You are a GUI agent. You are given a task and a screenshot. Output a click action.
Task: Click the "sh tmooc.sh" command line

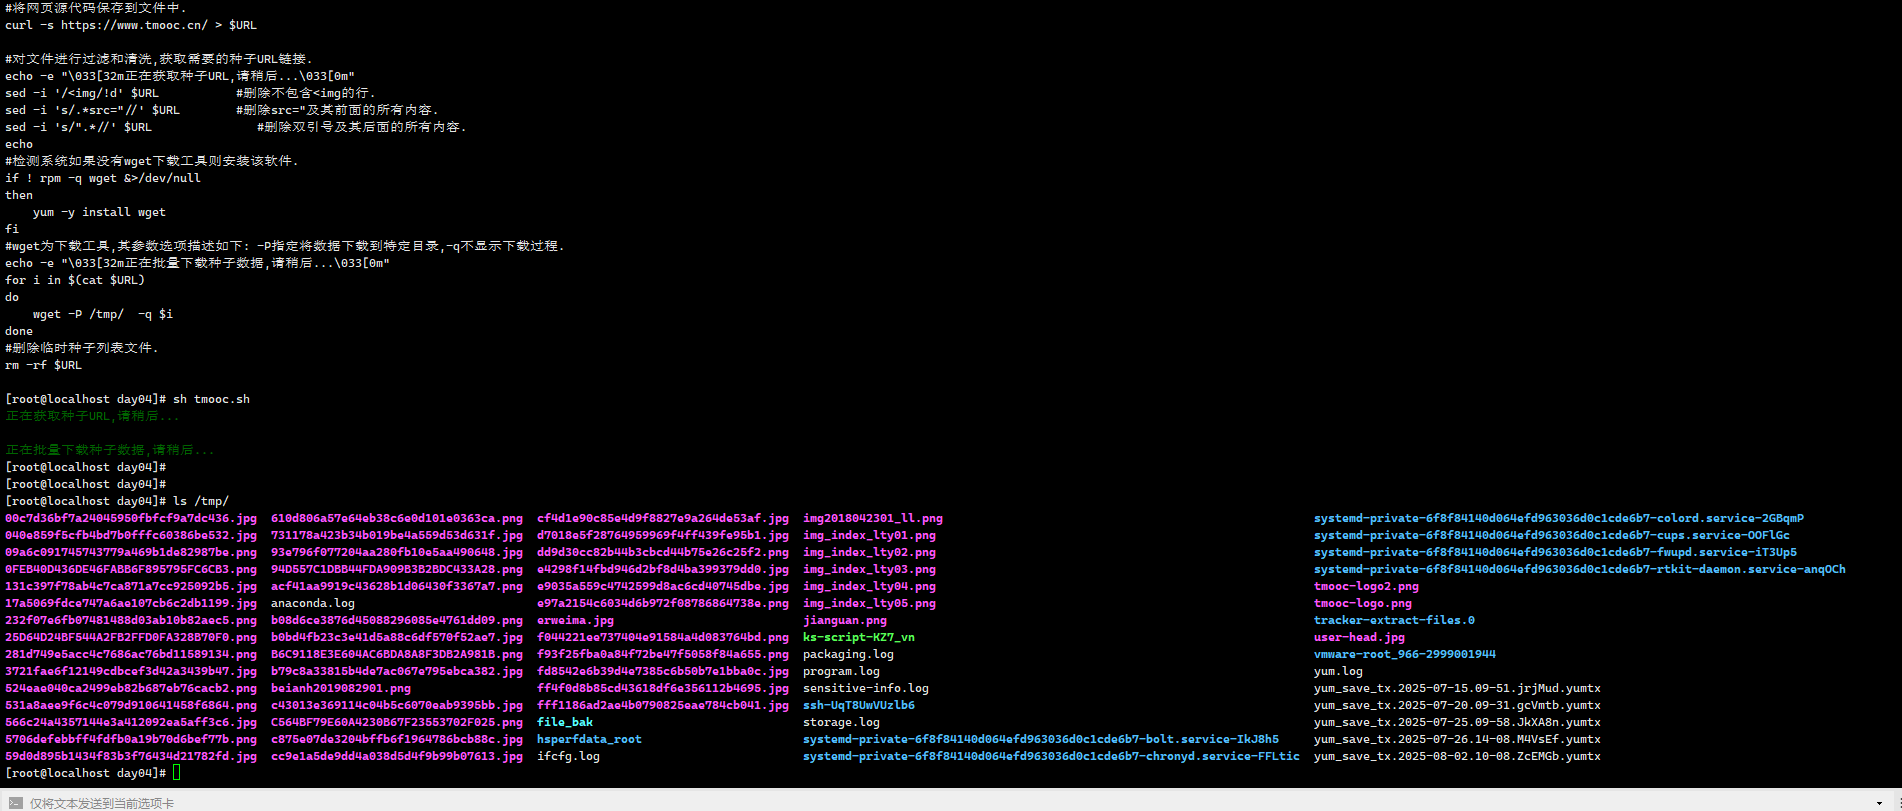pos(212,399)
